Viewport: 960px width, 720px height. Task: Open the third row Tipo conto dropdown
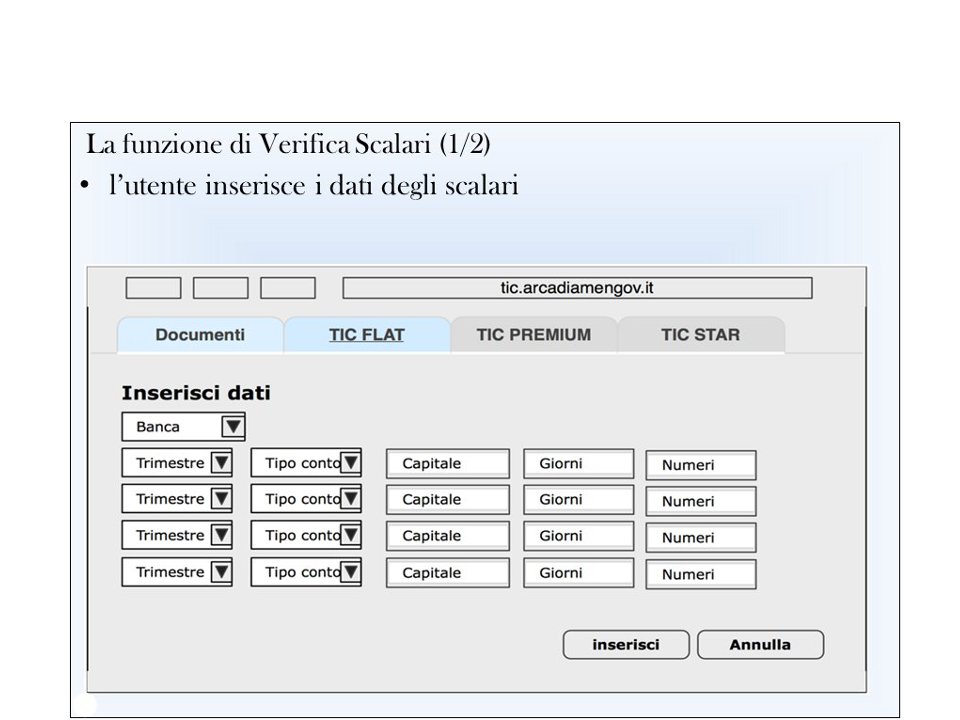point(350,536)
